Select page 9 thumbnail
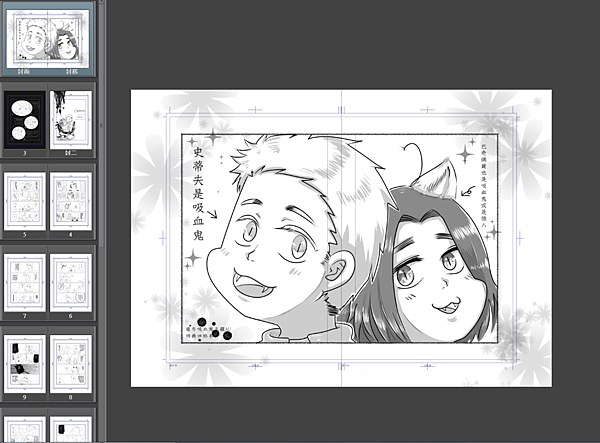Image resolution: width=600 pixels, height=443 pixels. tap(24, 364)
